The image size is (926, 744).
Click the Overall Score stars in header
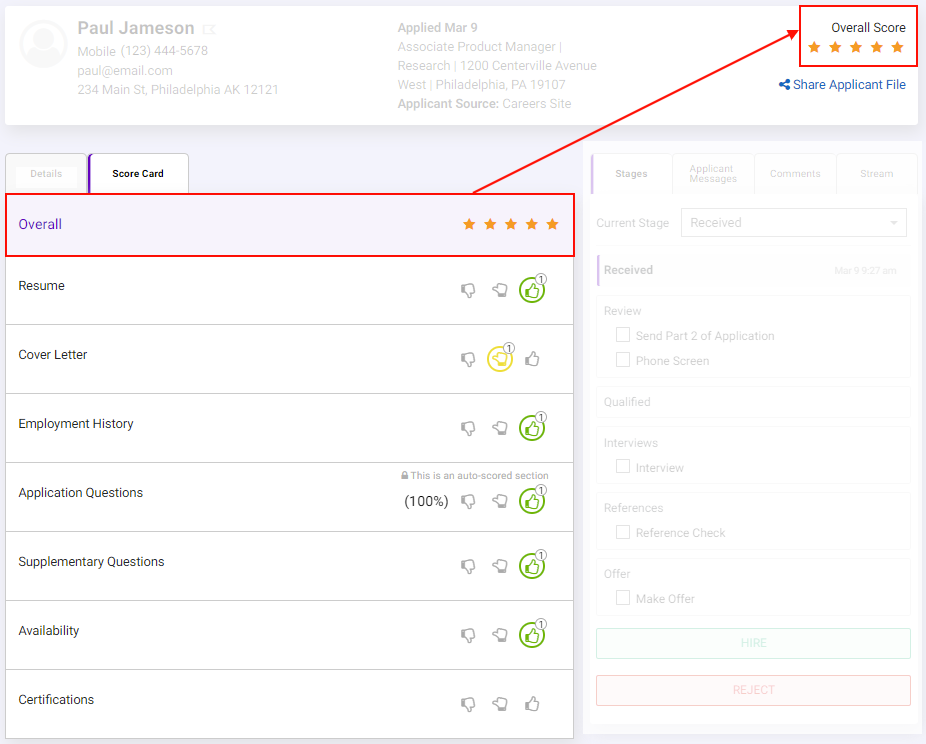pyautogui.click(x=856, y=47)
